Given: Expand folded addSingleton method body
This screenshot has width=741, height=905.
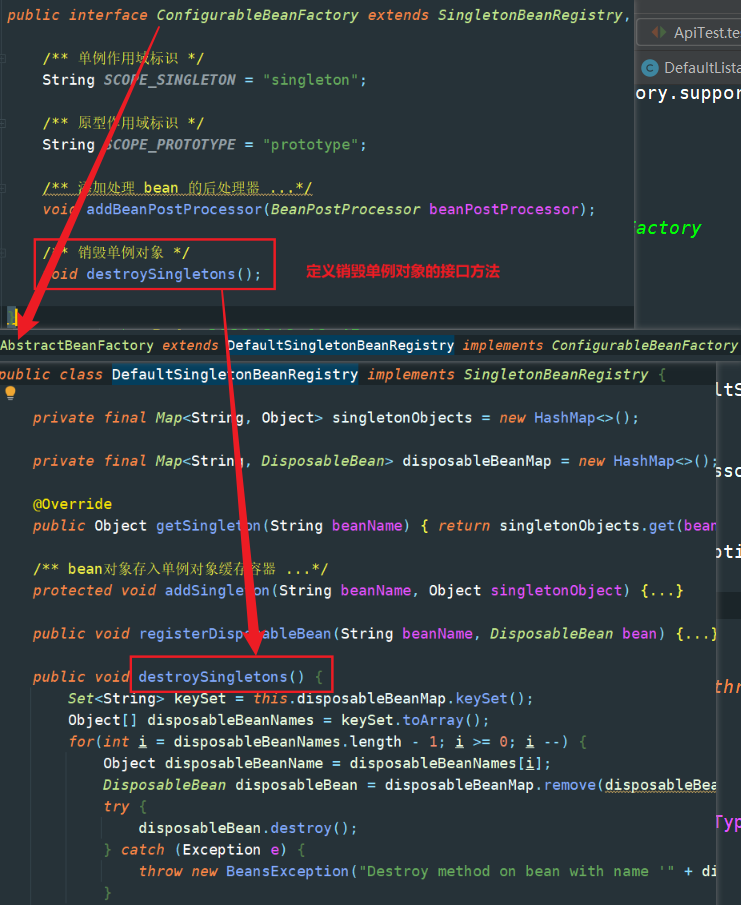Looking at the screenshot, I should [662, 590].
